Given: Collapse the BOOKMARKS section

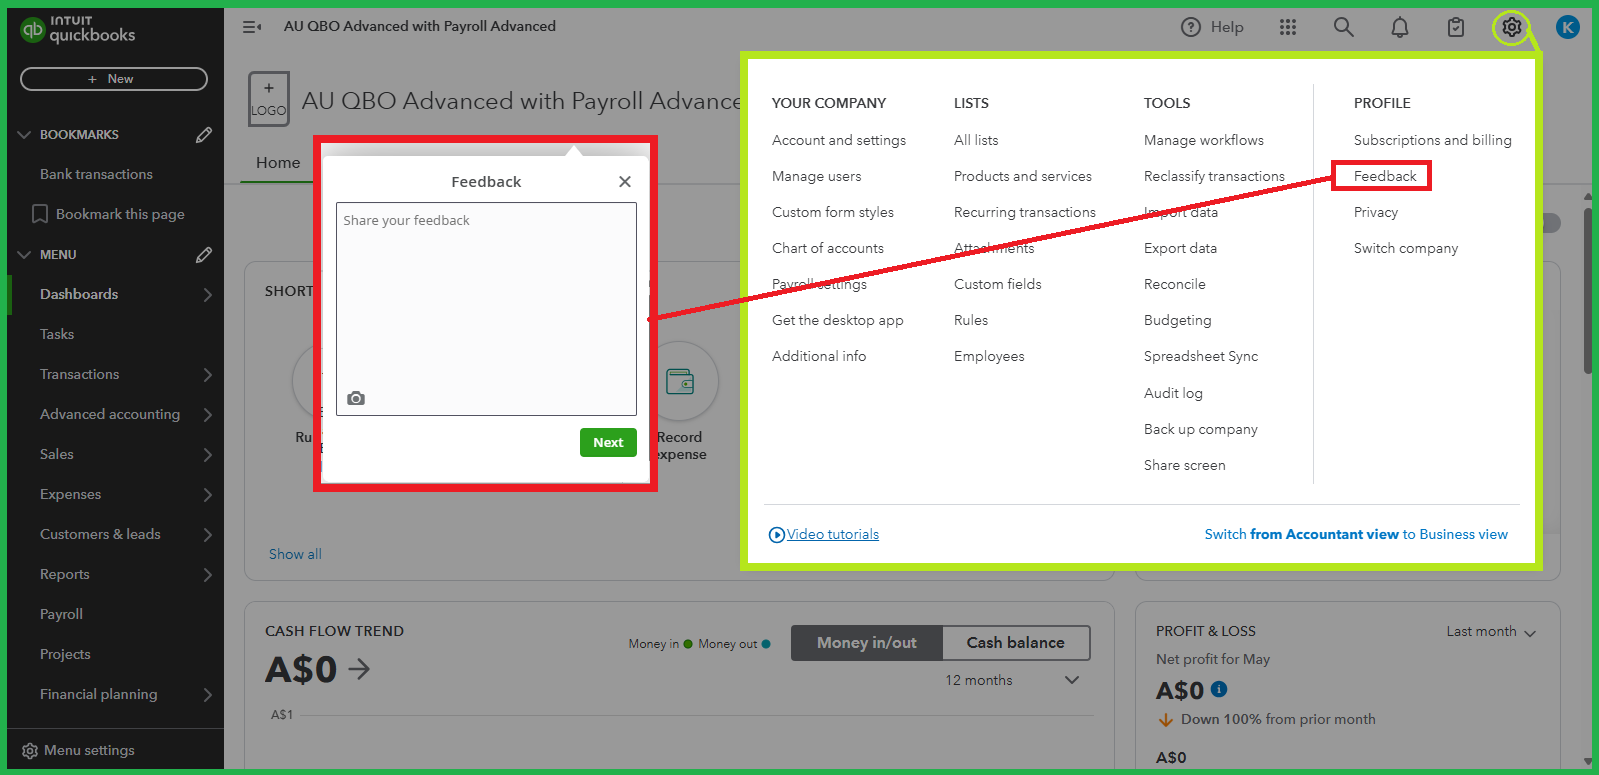Looking at the screenshot, I should 24,134.
